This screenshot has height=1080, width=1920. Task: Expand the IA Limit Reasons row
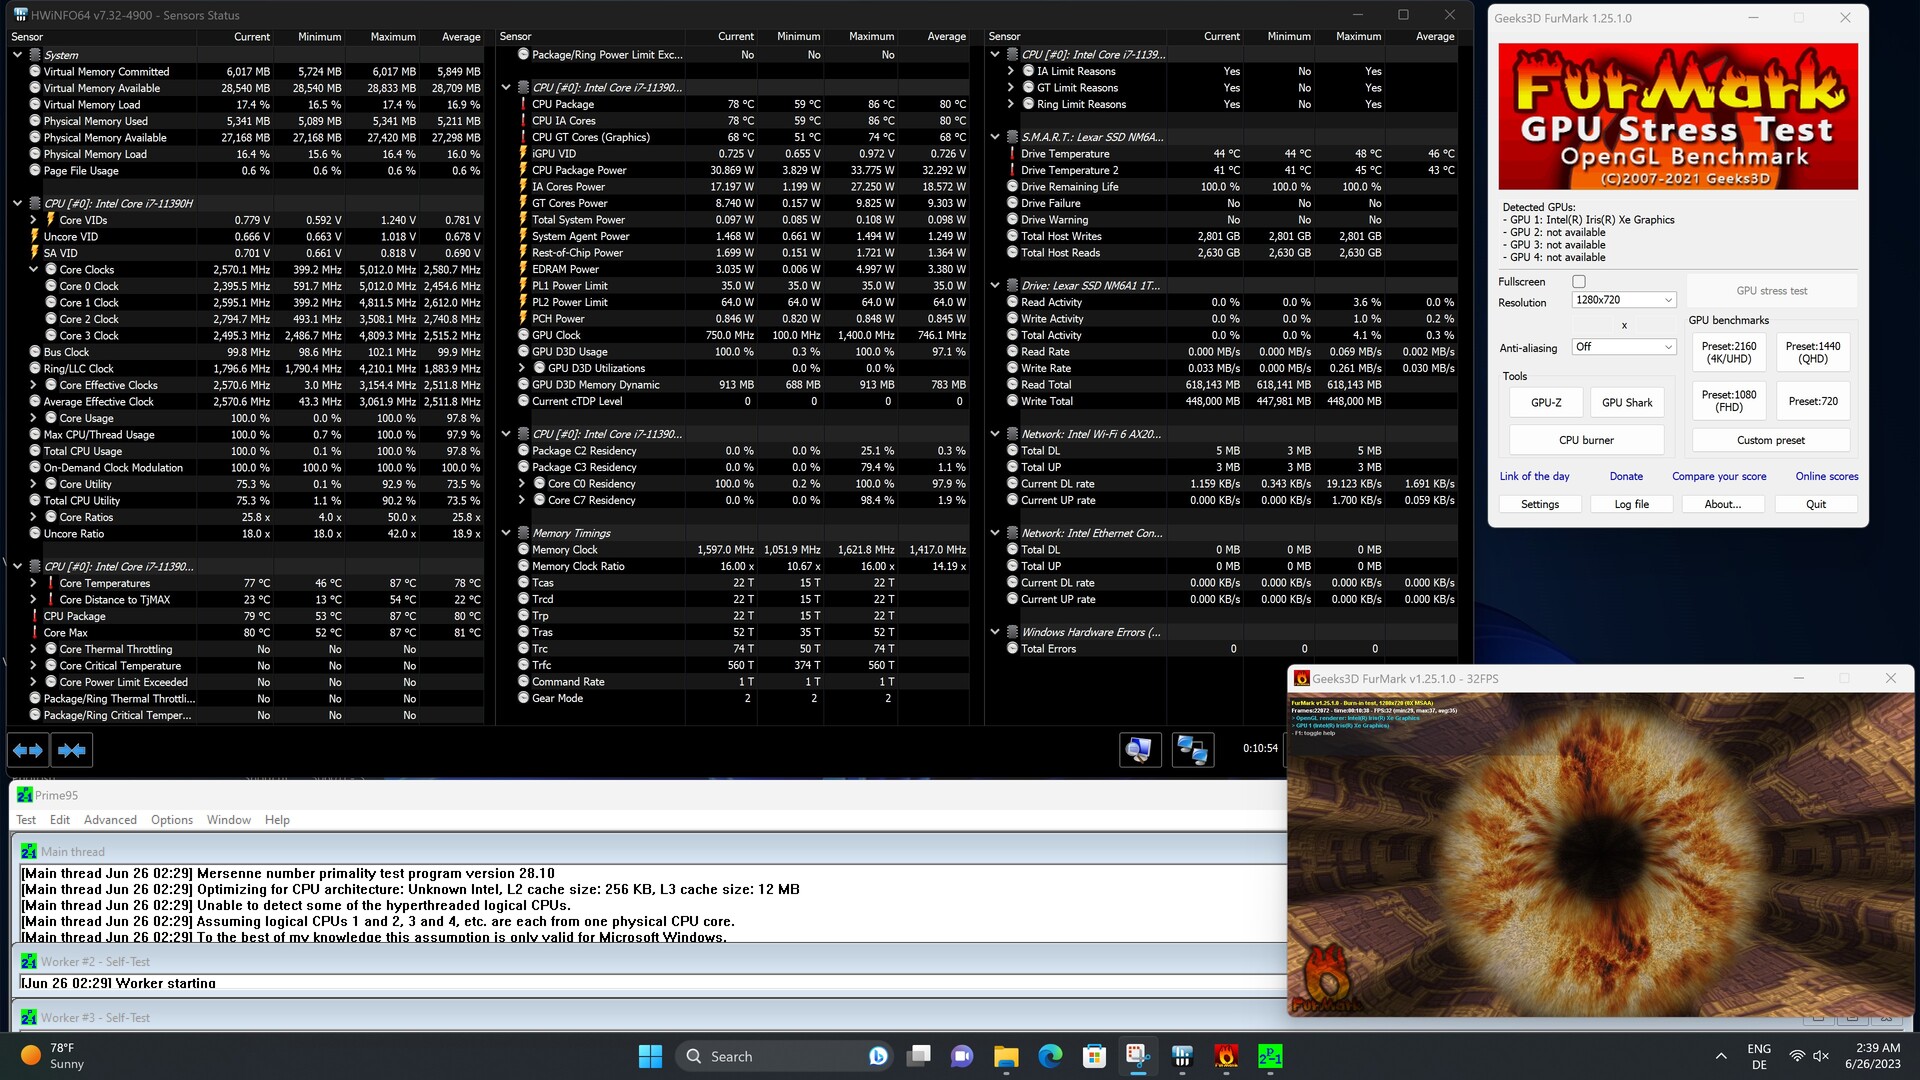[1011, 71]
